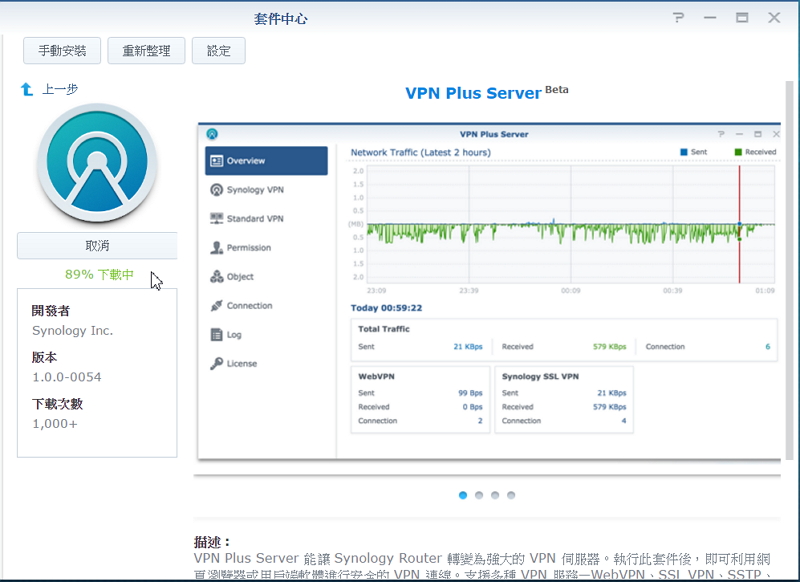Click the download count 1,000+
This screenshot has height=582, width=800.
coord(55,424)
